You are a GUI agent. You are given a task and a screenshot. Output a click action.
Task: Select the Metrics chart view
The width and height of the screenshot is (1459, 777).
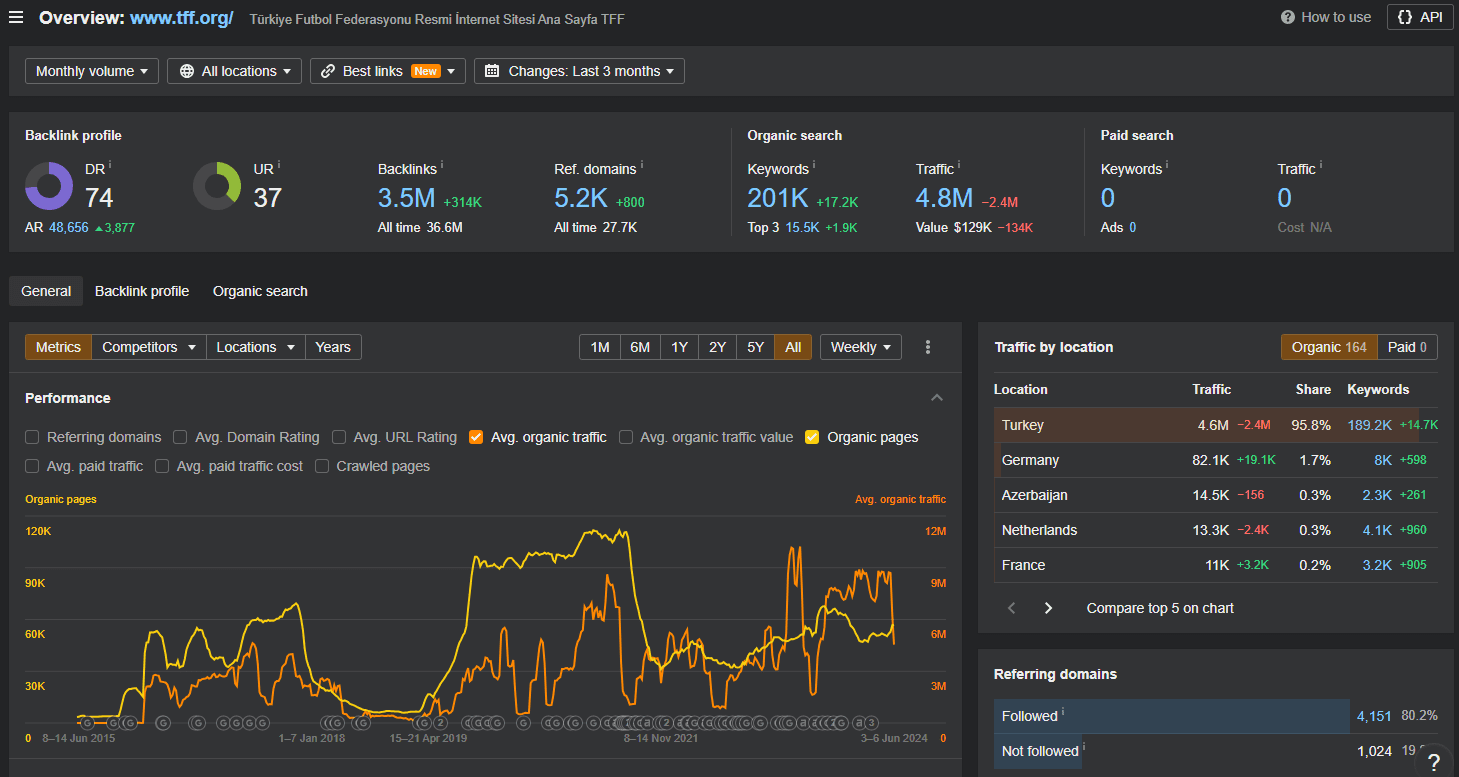point(58,347)
